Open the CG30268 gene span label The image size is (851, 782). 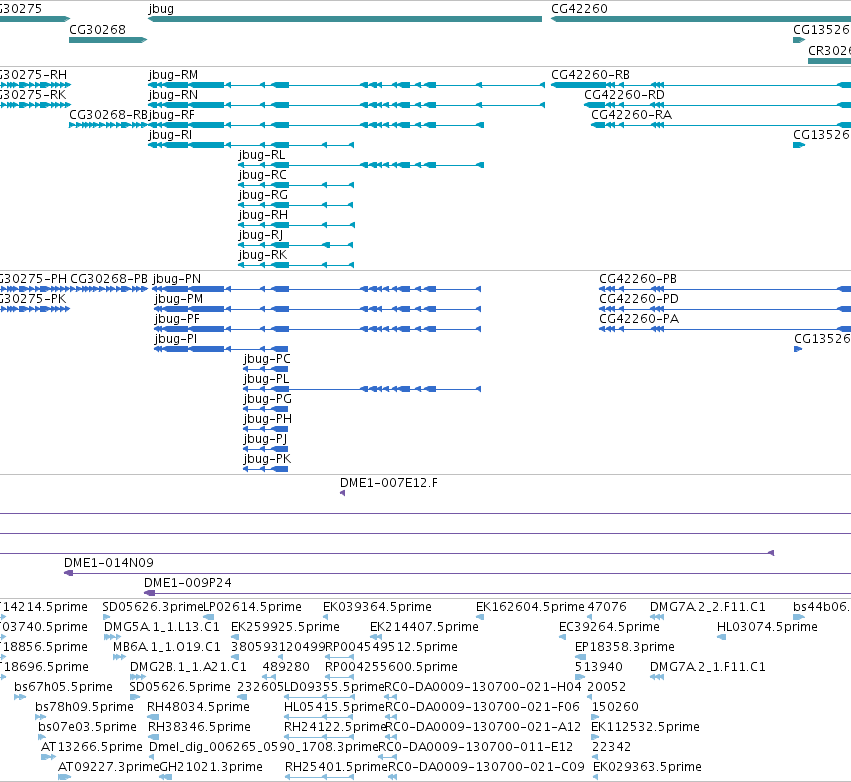point(97,30)
